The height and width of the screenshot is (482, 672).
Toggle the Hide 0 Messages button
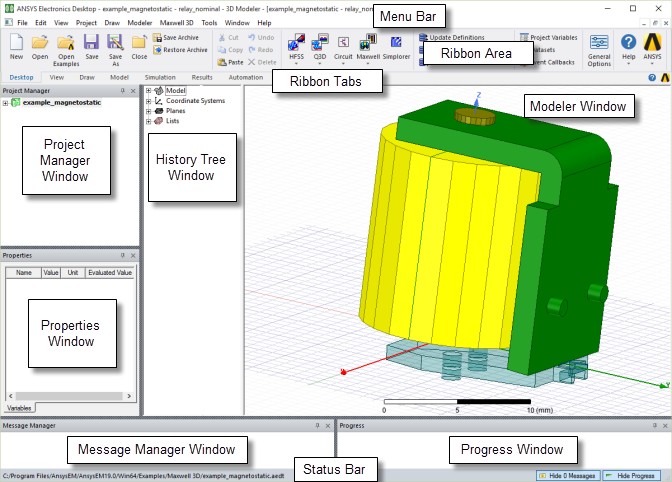[572, 475]
